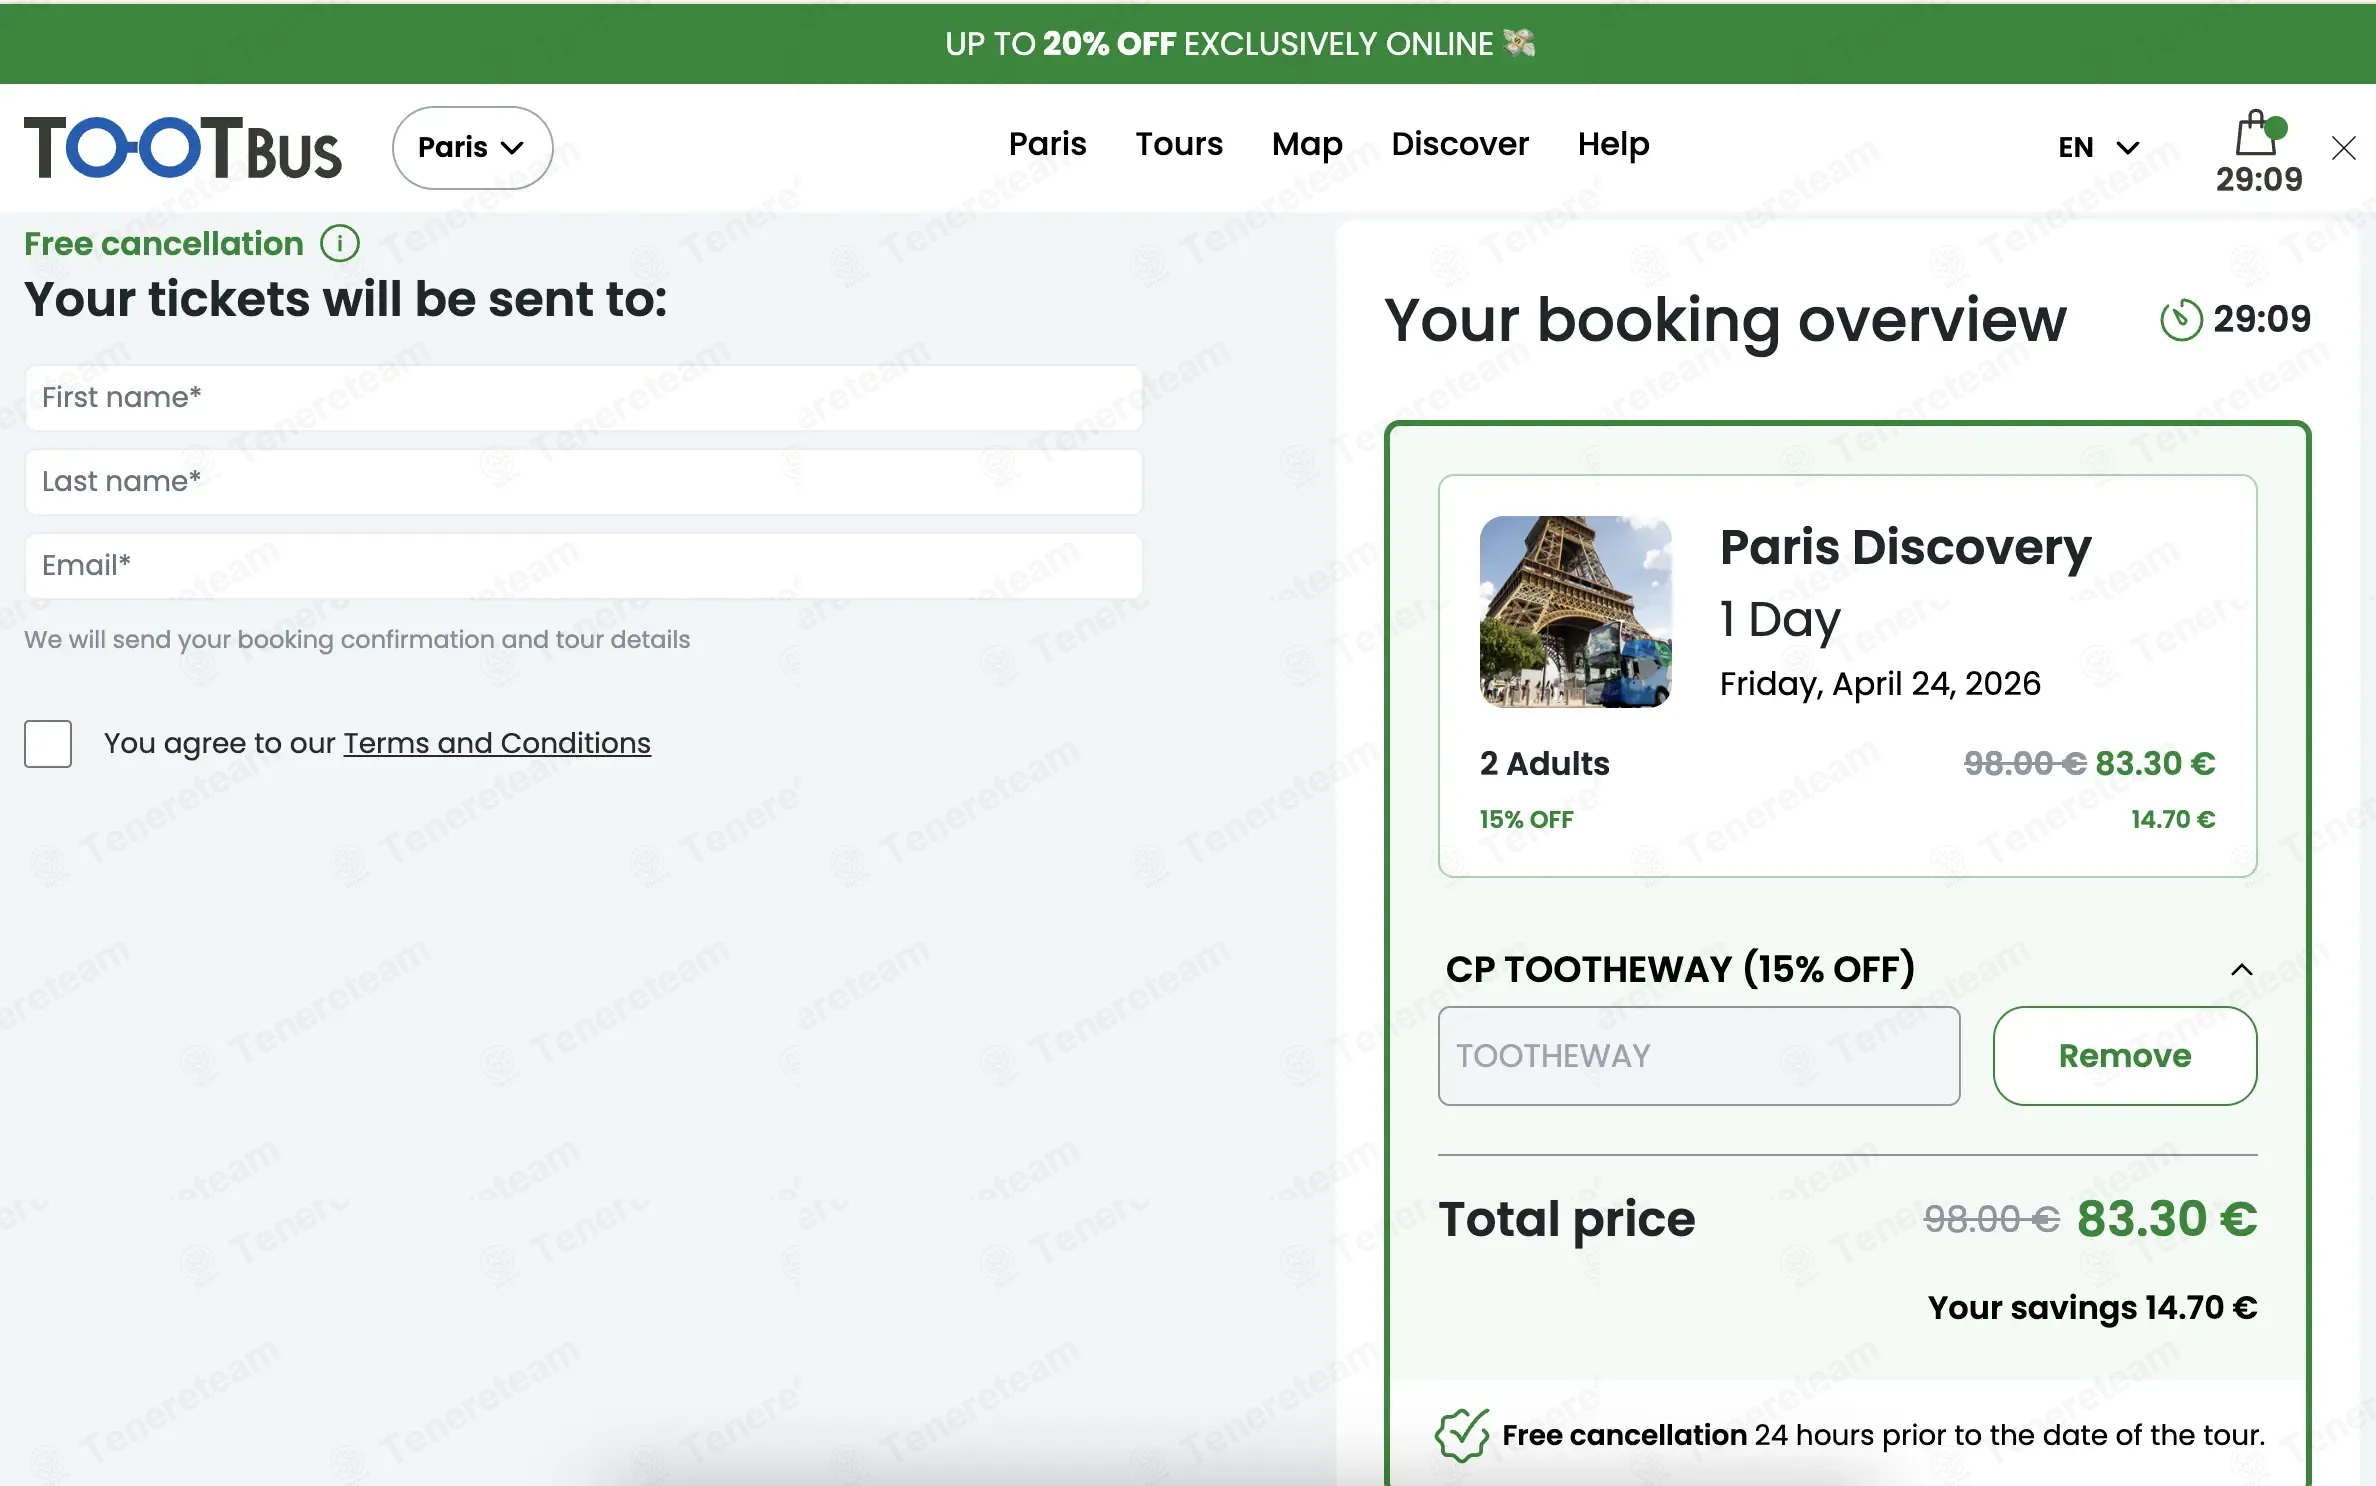Open the Discover menu item
The image size is (2376, 1486).
click(1460, 144)
